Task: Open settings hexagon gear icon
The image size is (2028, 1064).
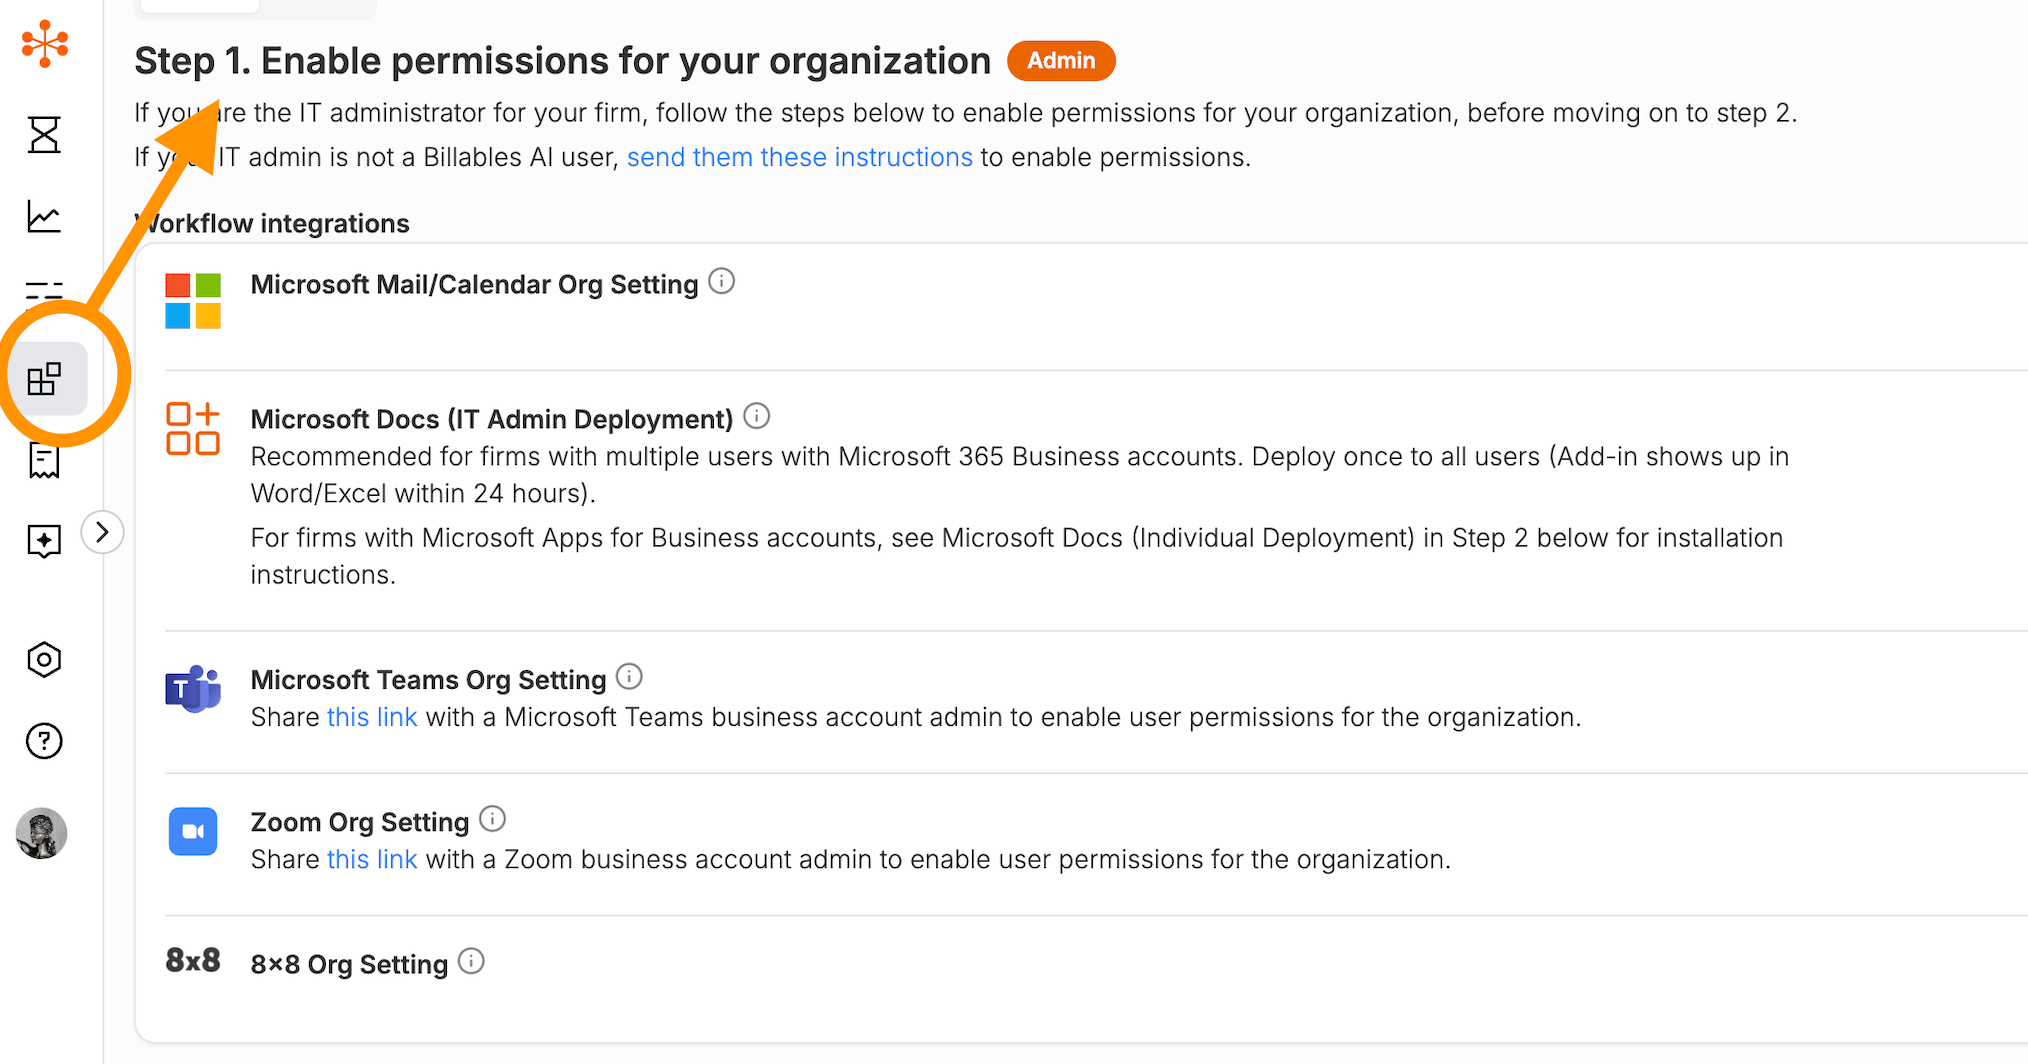Action: click(x=44, y=660)
